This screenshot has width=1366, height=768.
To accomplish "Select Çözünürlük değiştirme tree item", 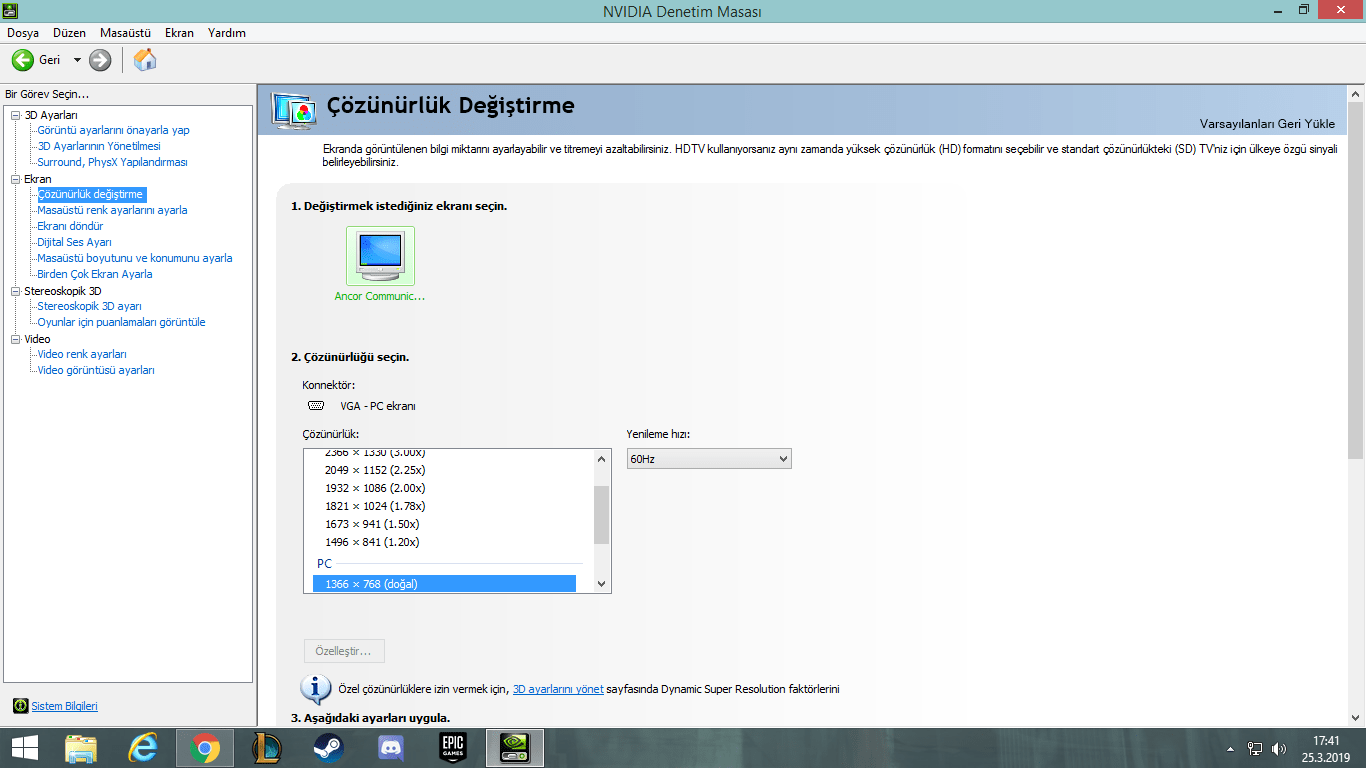I will click(x=91, y=194).
